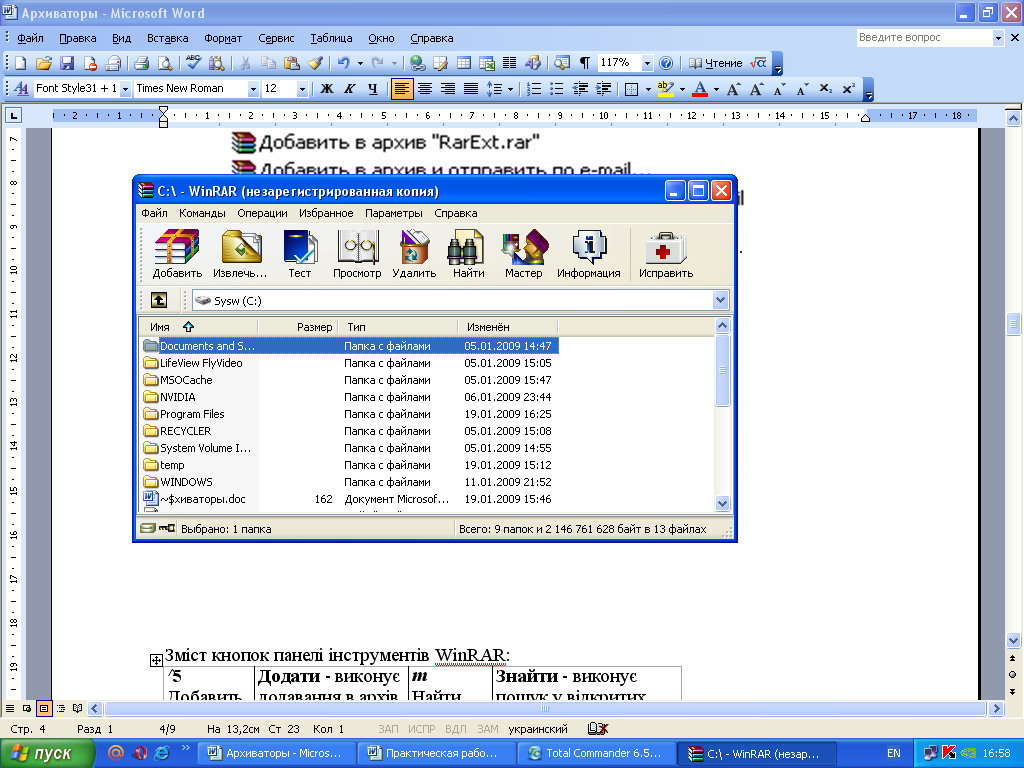
Task: Click the Удалить icon in WinRAR
Action: click(x=414, y=255)
